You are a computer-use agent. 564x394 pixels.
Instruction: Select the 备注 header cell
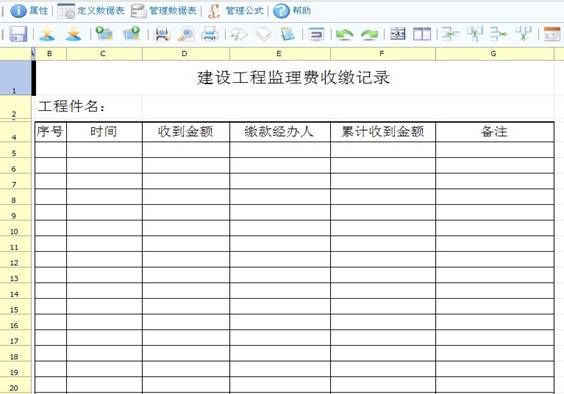click(495, 132)
